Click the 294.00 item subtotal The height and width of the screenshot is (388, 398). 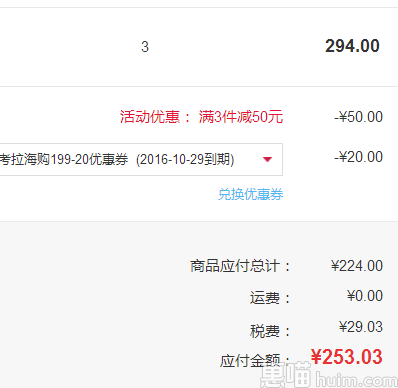pos(352,46)
